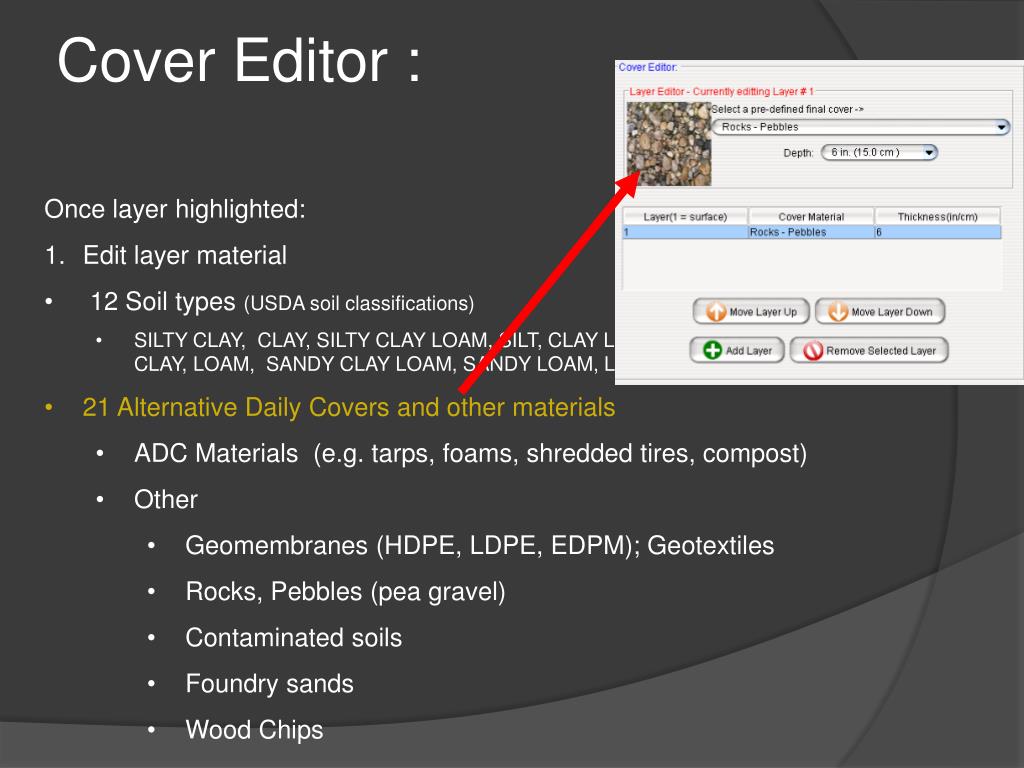Image resolution: width=1024 pixels, height=768 pixels.
Task: Click the Move Layer Down button label
Action: (x=891, y=312)
